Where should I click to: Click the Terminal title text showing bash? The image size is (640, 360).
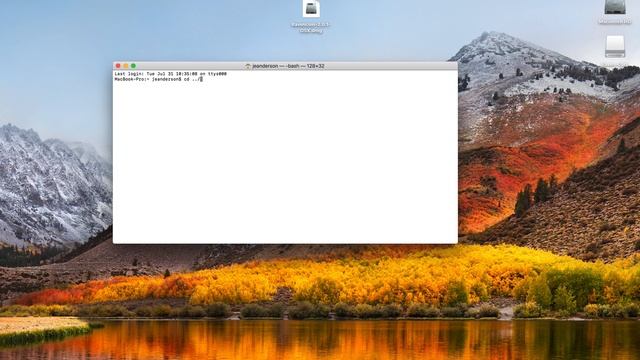coord(288,66)
